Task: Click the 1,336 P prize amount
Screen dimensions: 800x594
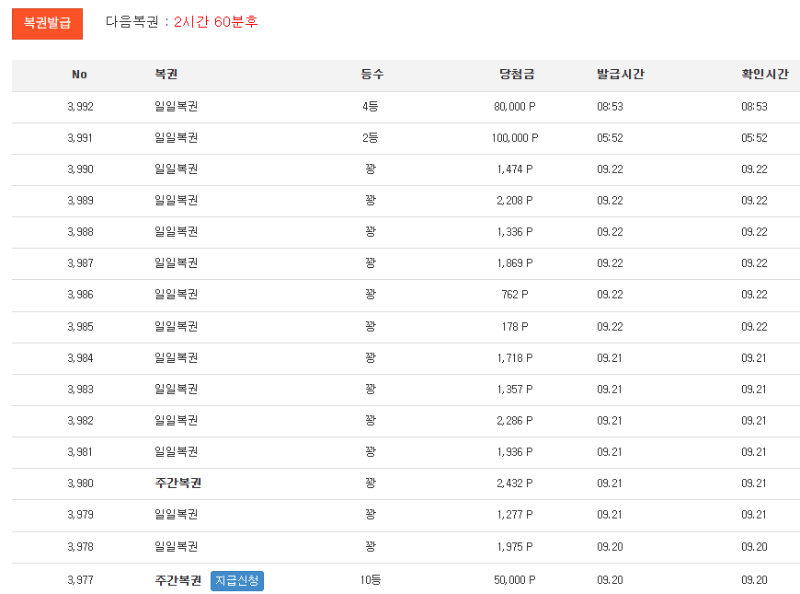Action: tap(515, 232)
